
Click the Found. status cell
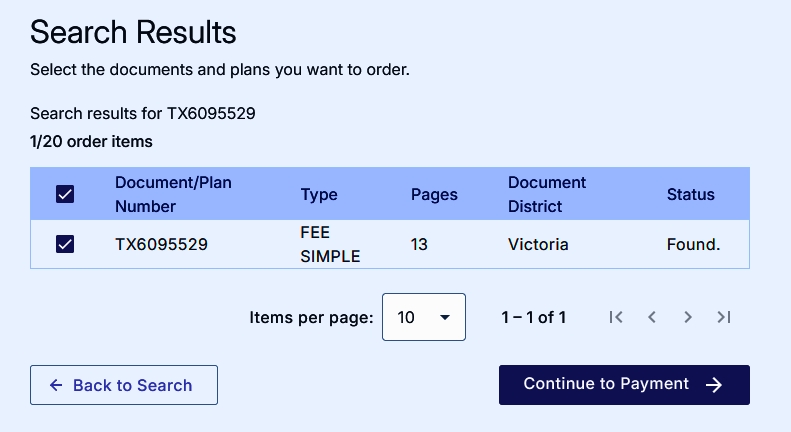(x=693, y=244)
